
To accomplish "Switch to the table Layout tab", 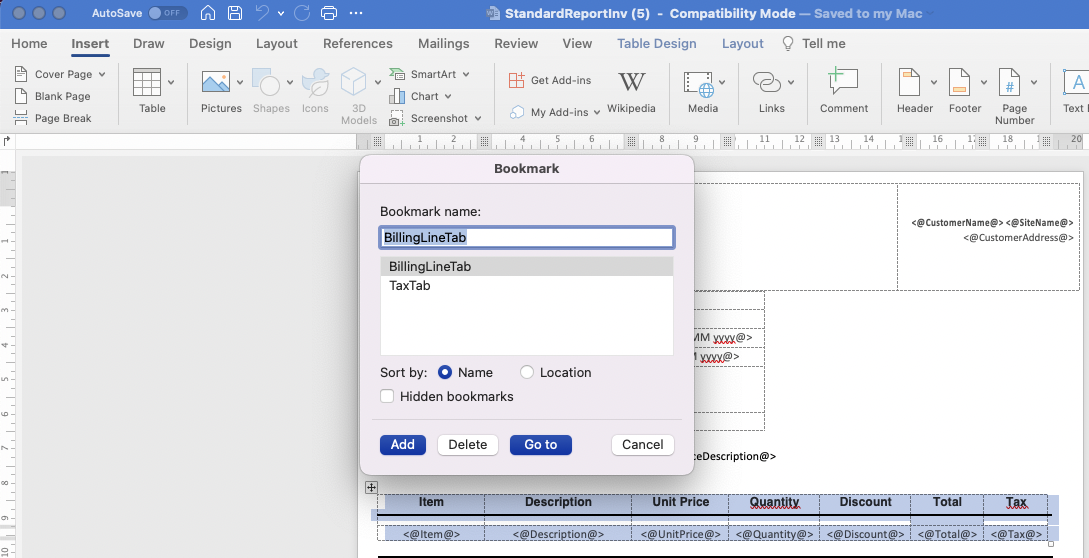I will pos(742,43).
